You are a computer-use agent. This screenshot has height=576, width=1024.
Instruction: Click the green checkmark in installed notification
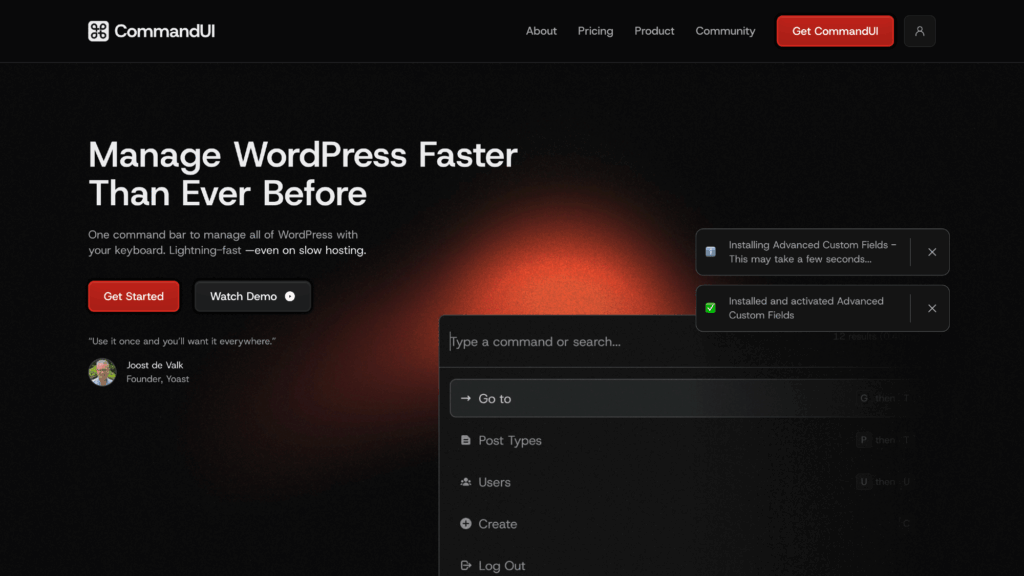[x=711, y=308]
